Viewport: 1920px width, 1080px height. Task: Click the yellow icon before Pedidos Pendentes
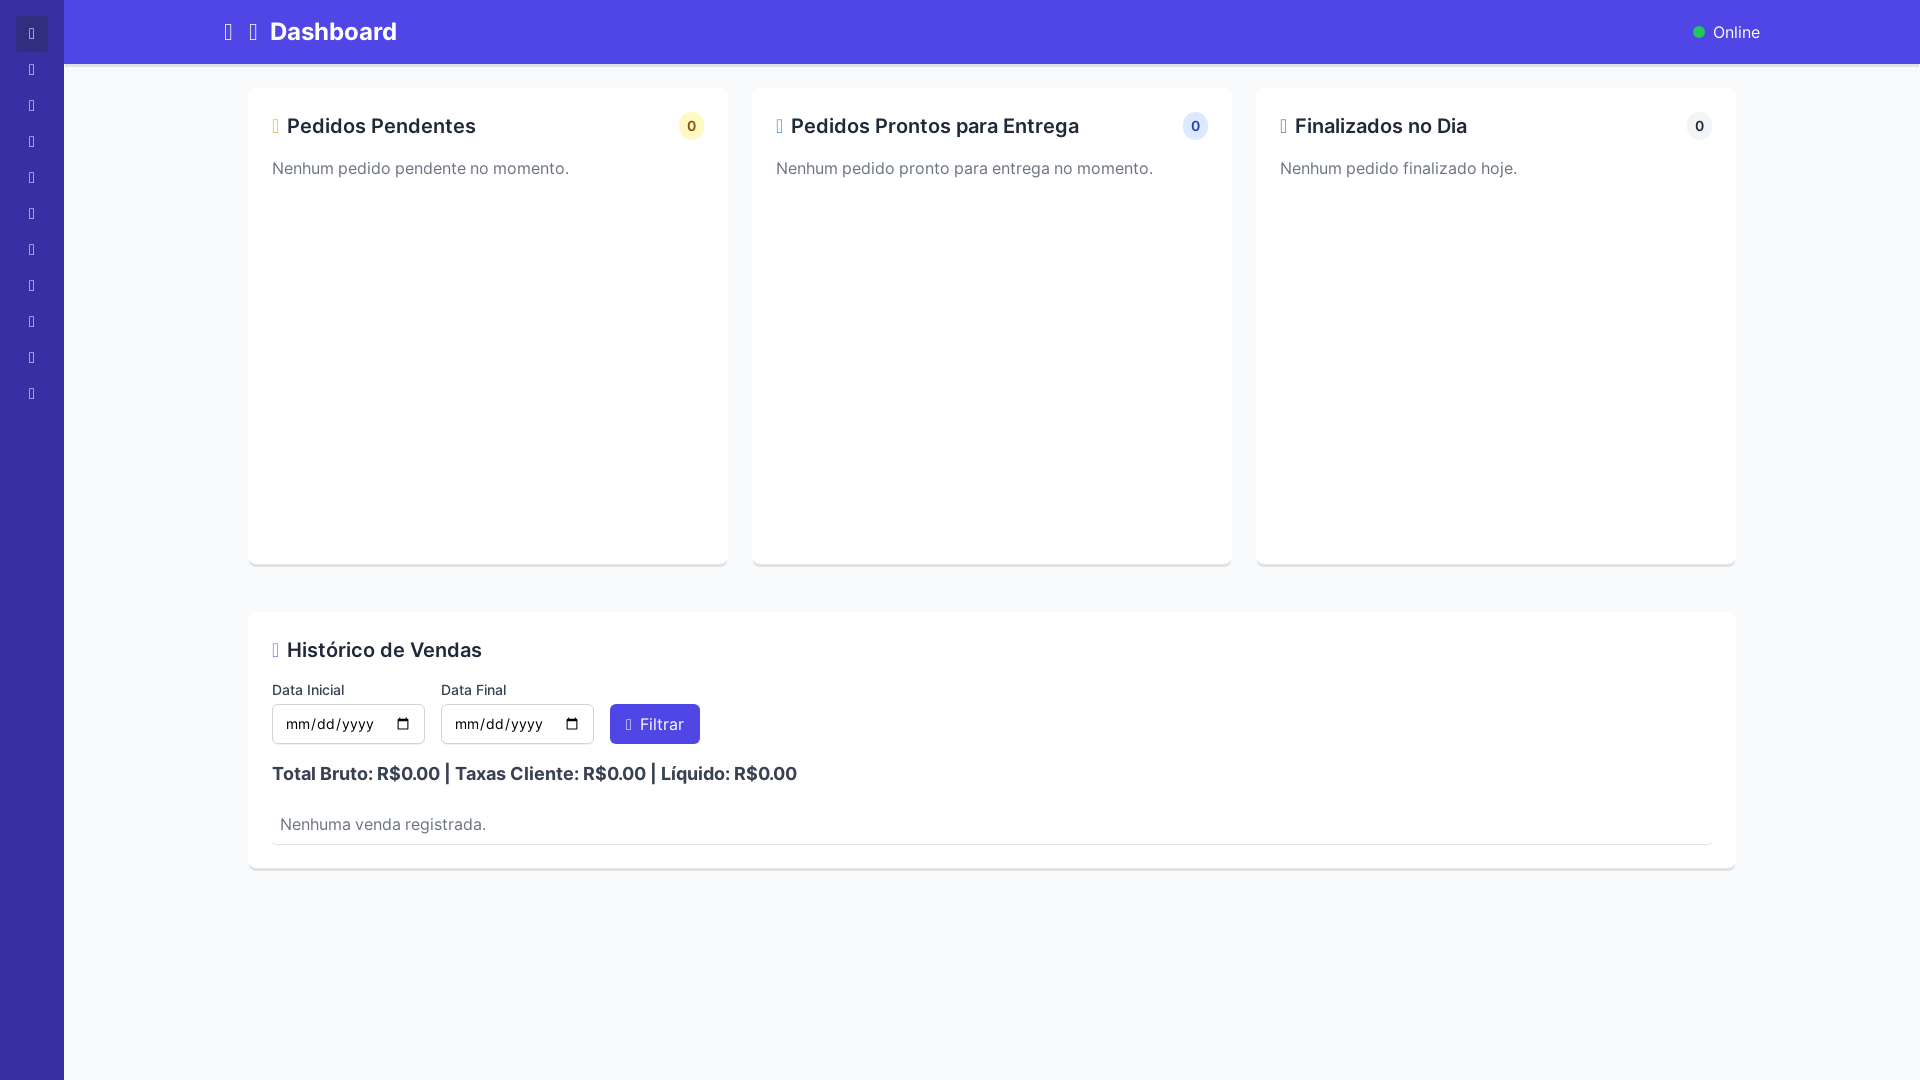coord(276,126)
